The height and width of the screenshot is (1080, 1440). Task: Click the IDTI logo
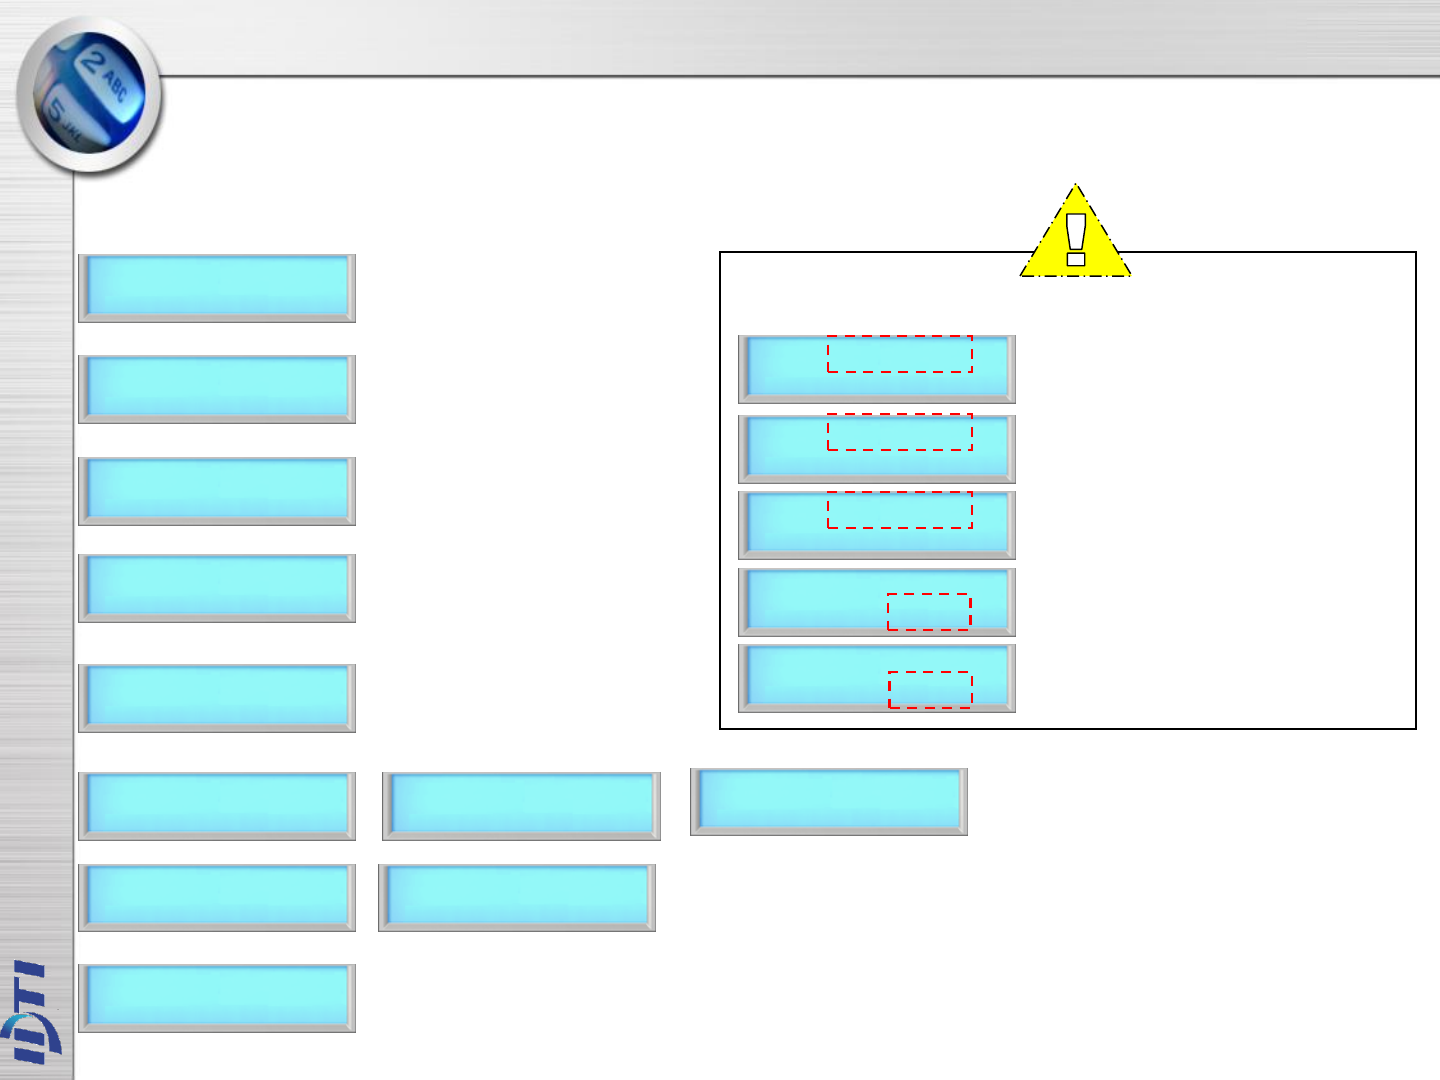tap(29, 1011)
